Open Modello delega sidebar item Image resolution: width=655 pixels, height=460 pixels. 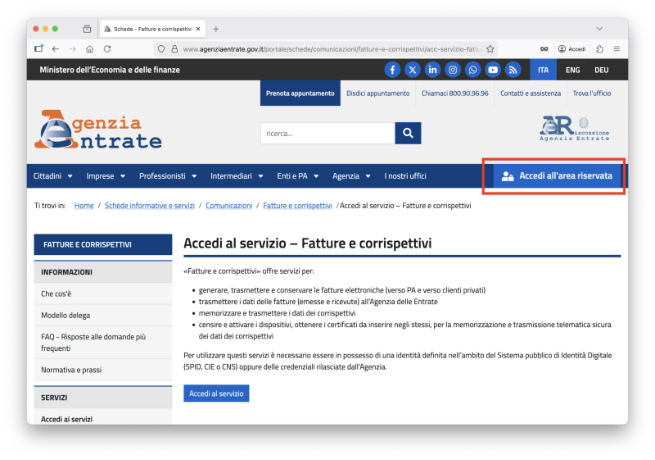click(x=103, y=315)
